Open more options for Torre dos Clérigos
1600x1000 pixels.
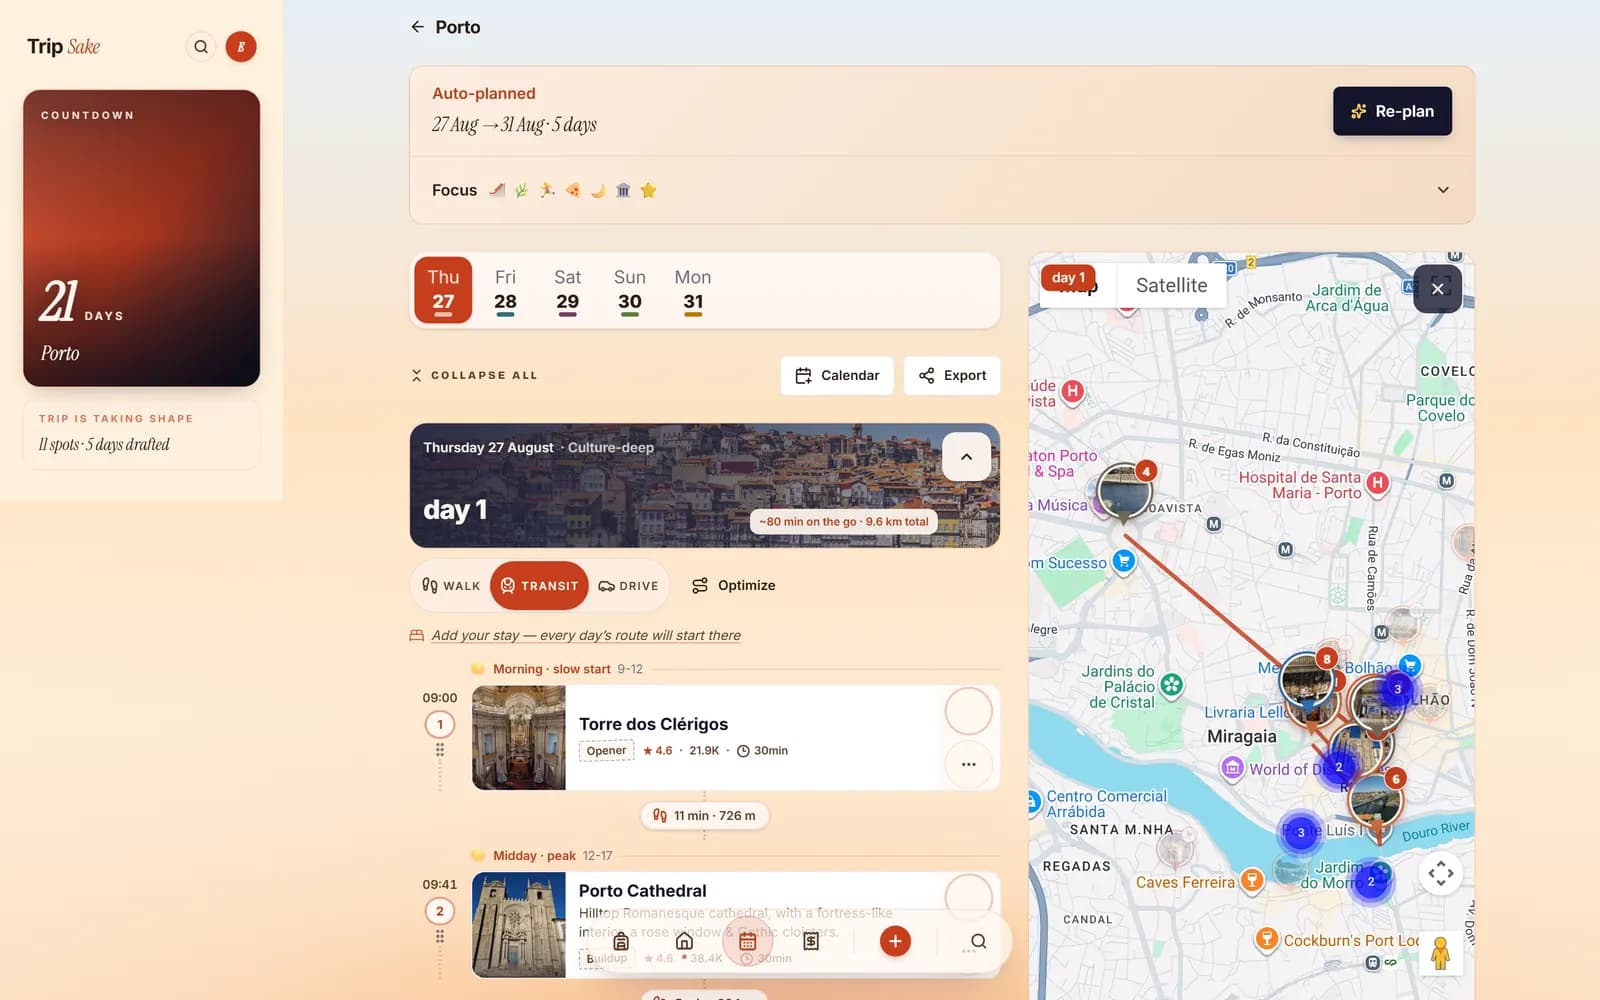tap(968, 764)
